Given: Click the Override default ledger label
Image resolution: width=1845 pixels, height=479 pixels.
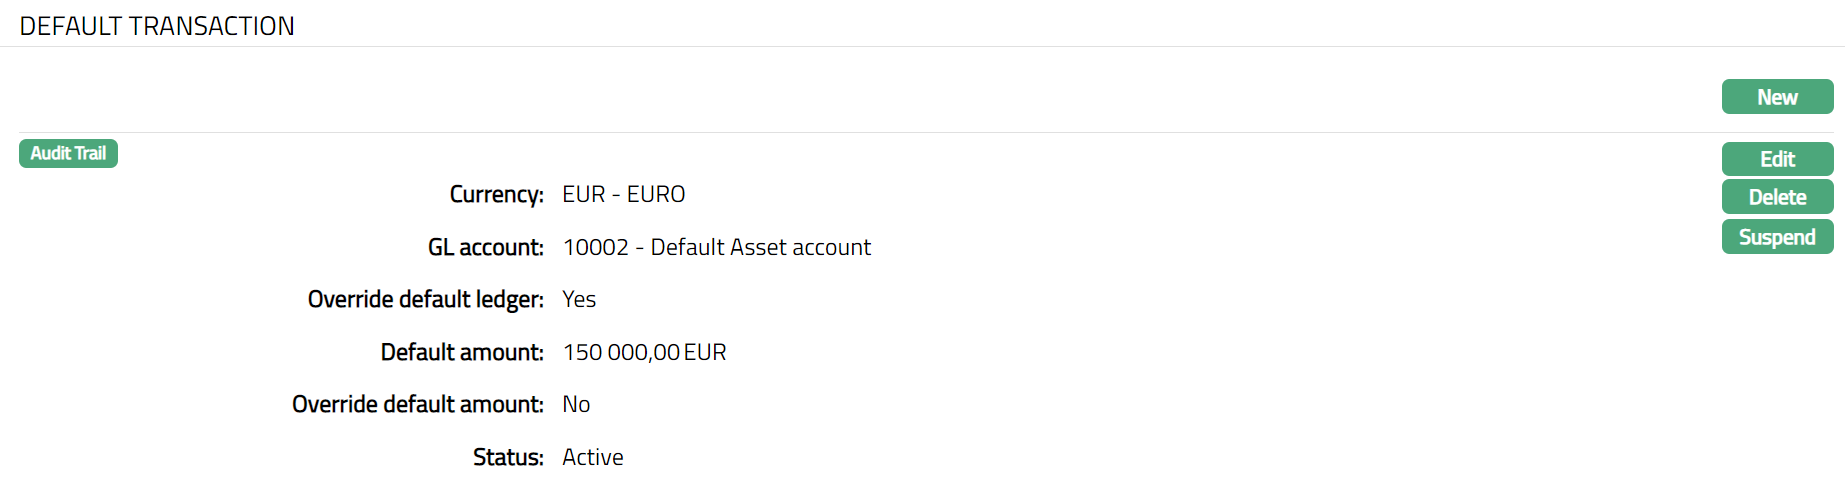Looking at the screenshot, I should coord(425,299).
